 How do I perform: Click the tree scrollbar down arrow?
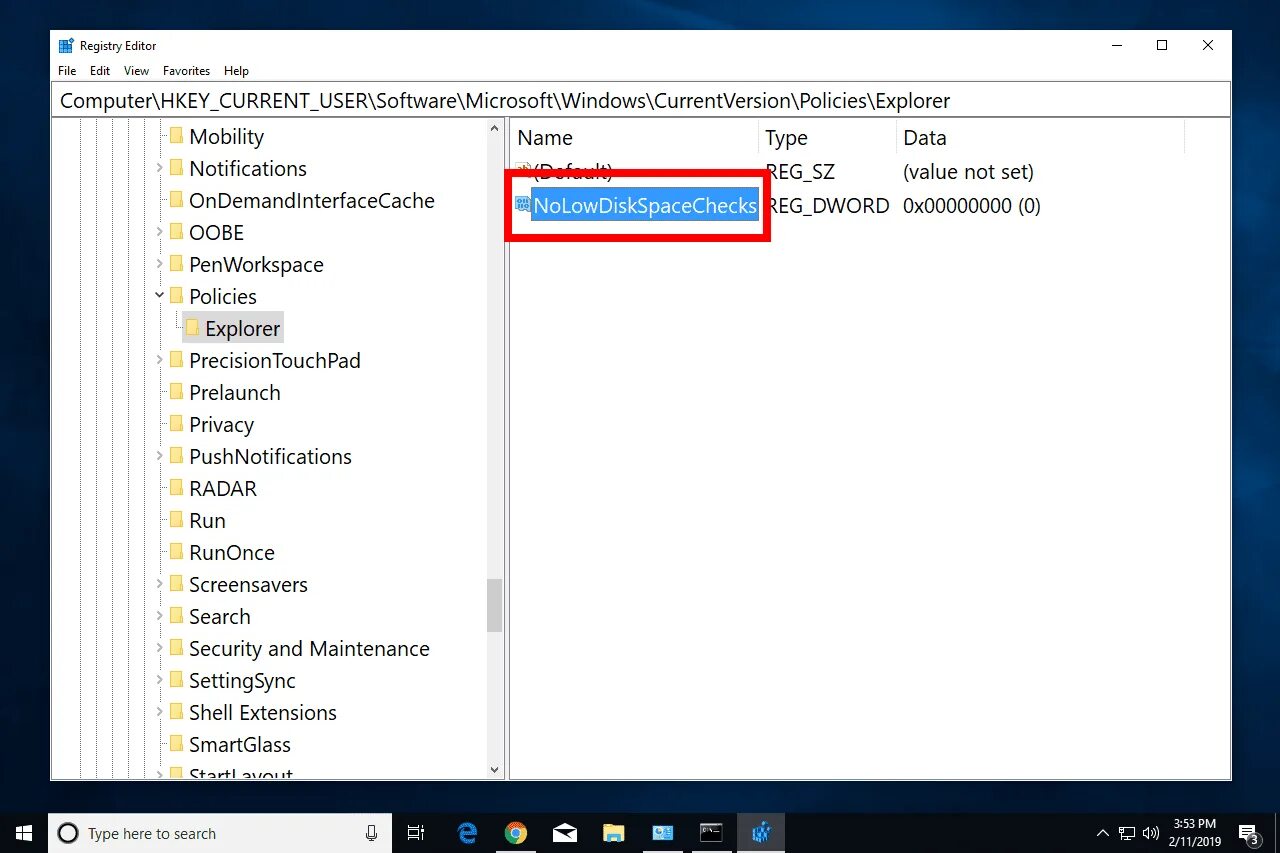[495, 770]
